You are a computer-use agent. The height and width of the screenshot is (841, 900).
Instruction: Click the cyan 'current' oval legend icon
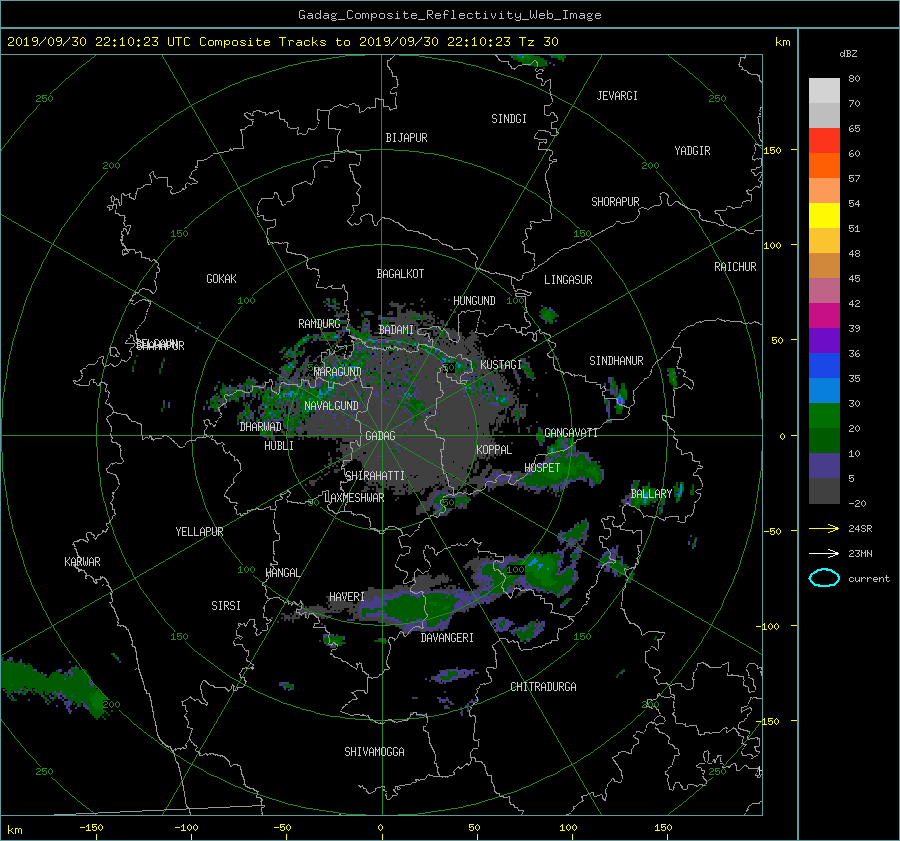tap(824, 578)
